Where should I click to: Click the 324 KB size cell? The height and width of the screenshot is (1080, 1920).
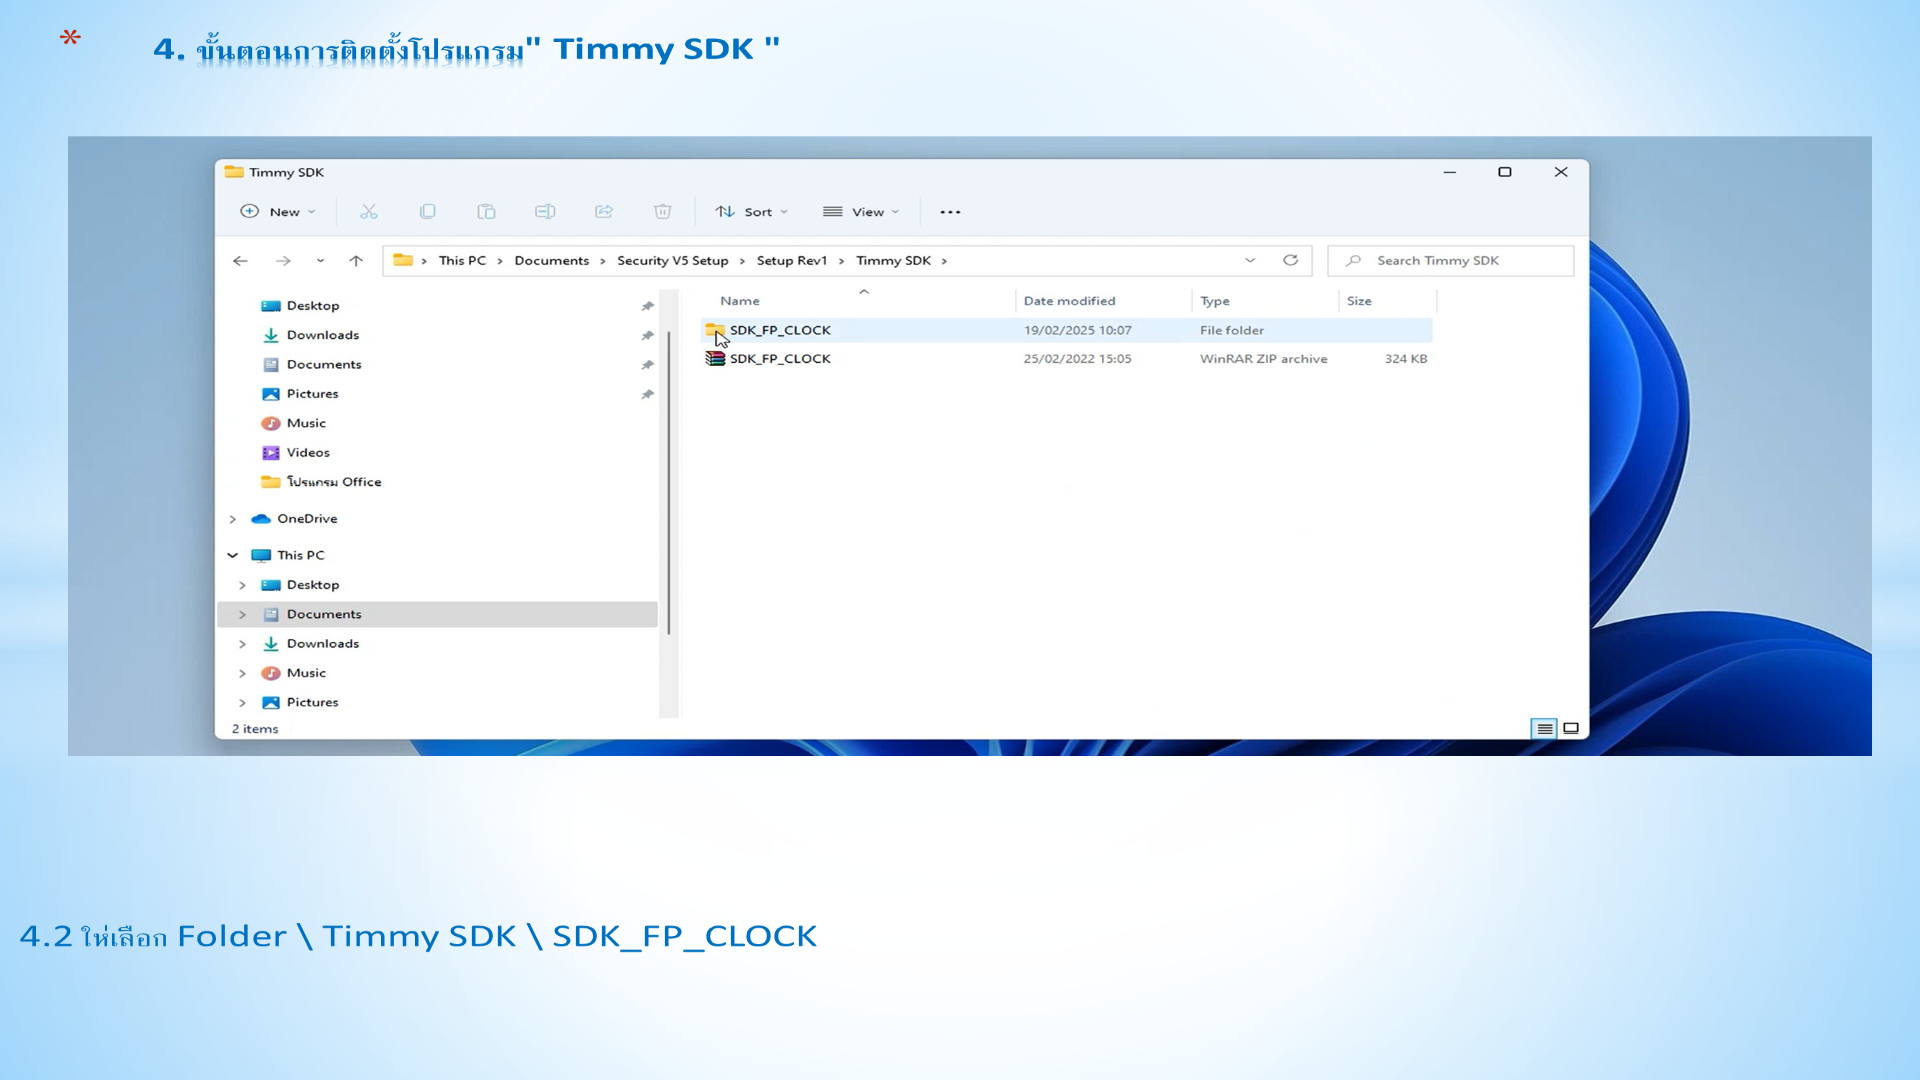pyautogui.click(x=1405, y=359)
